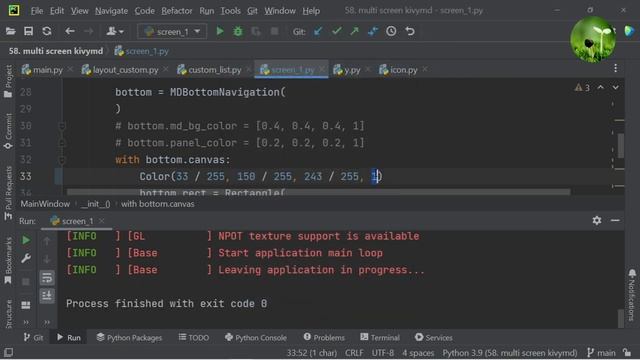The width and height of the screenshot is (640, 360).
Task: Open the Refactor menu
Action: (176, 11)
